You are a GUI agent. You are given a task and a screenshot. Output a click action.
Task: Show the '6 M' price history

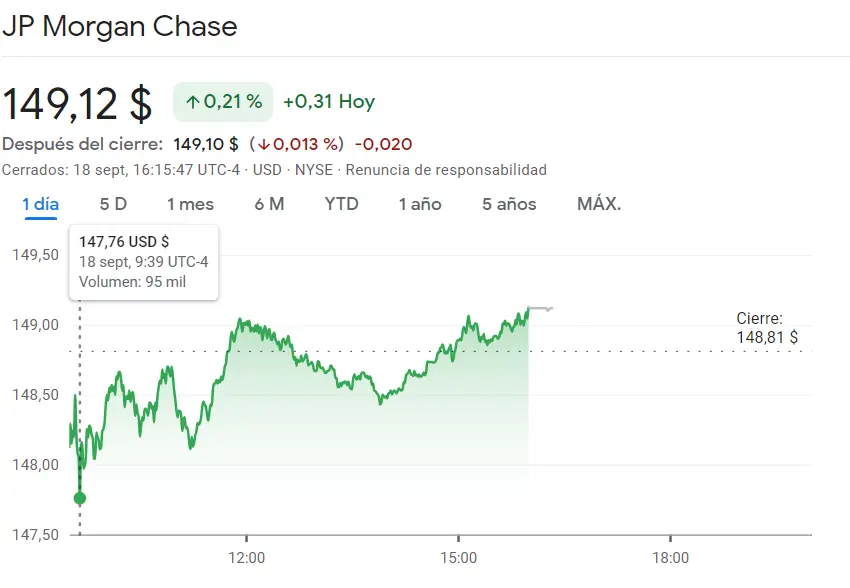click(x=269, y=203)
